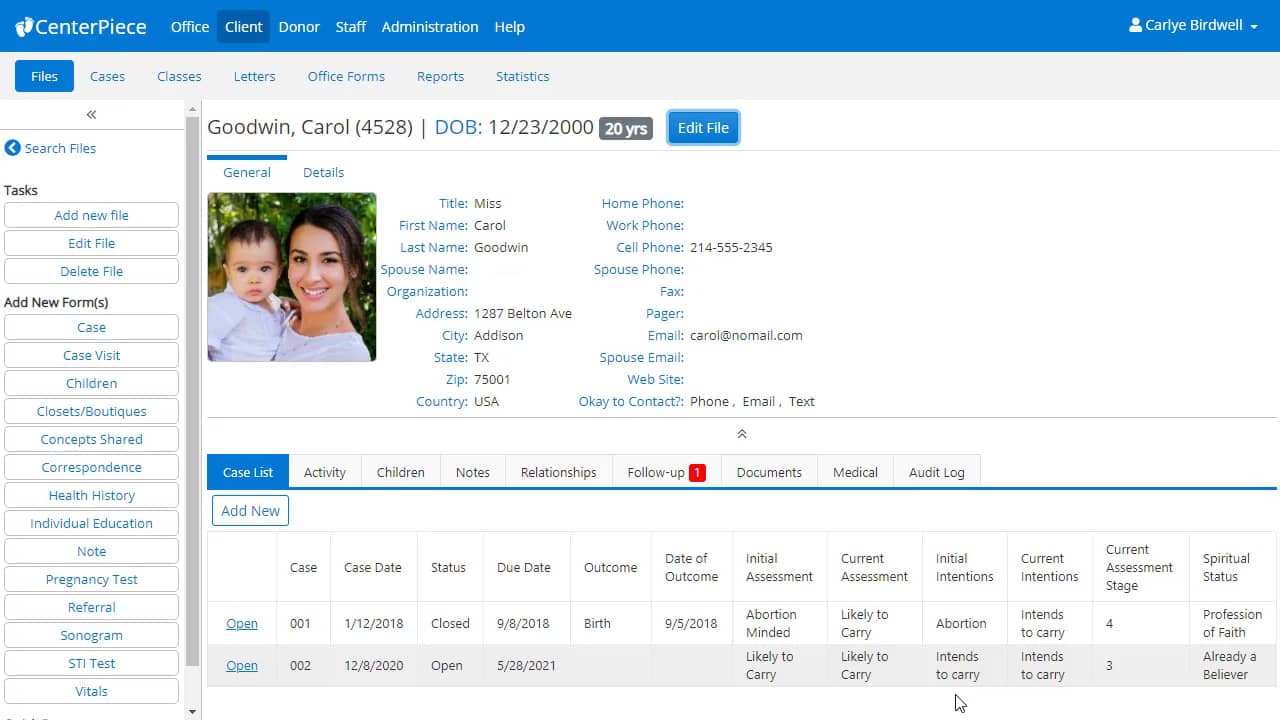Open the Children tab in case panel
The width and height of the screenshot is (1280, 720).
400,472
